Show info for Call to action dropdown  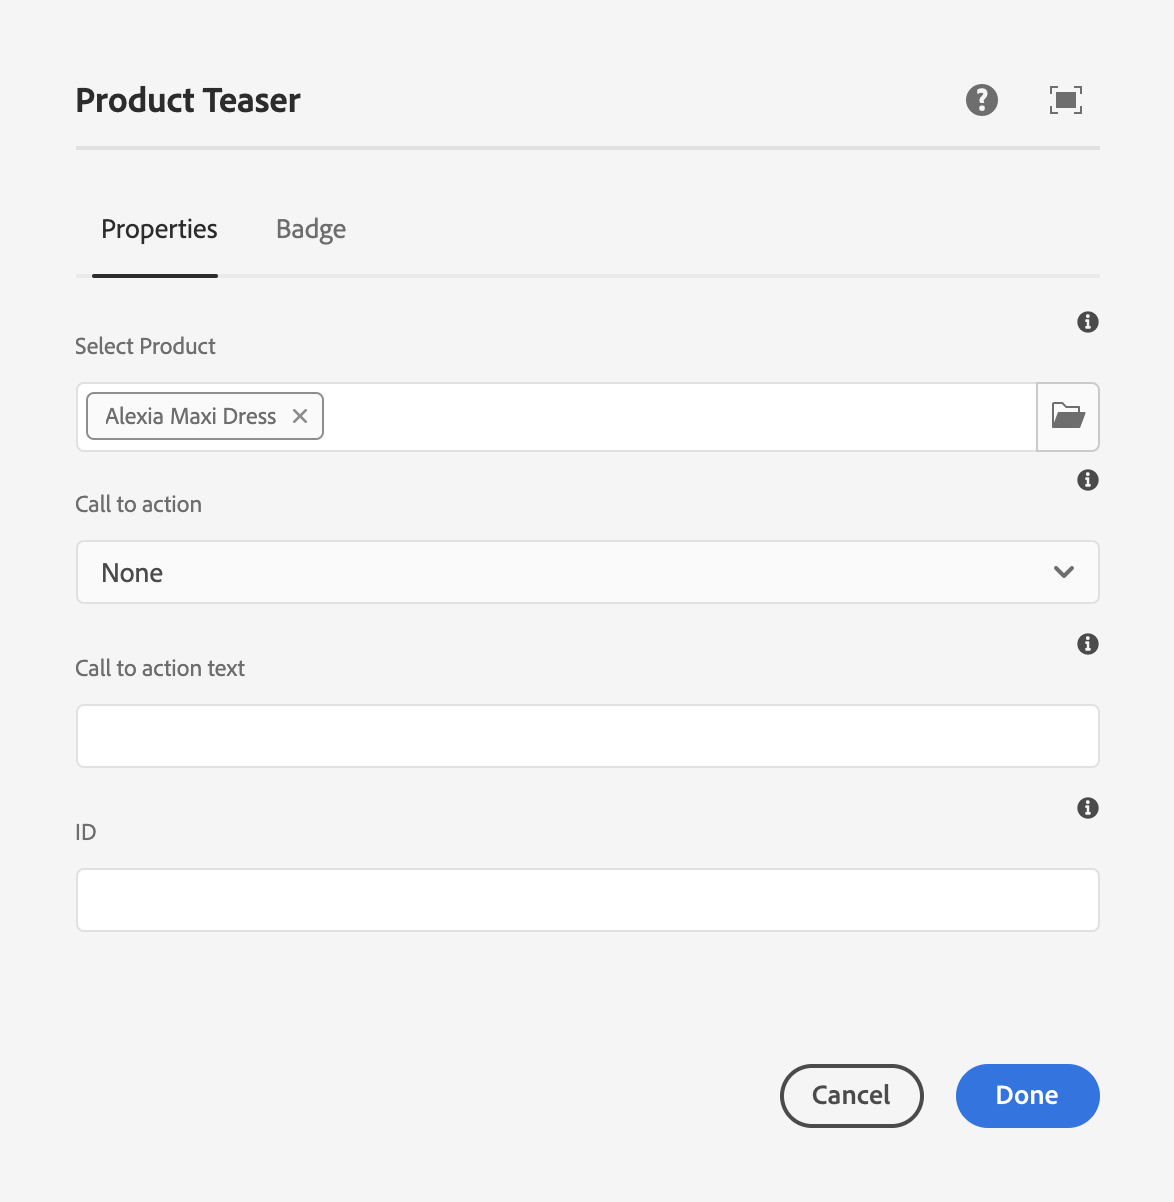point(1088,480)
